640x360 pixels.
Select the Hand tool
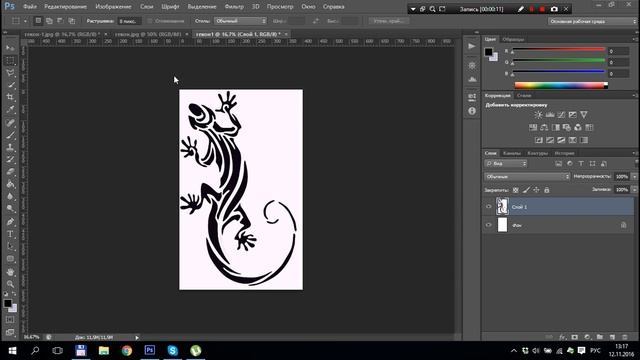[x=10, y=272]
